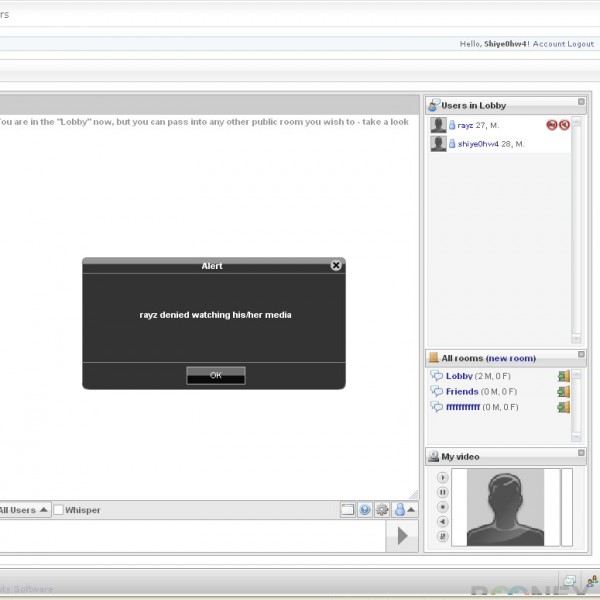Enable the Whisper checkbox
The image size is (600, 600).
point(58,510)
